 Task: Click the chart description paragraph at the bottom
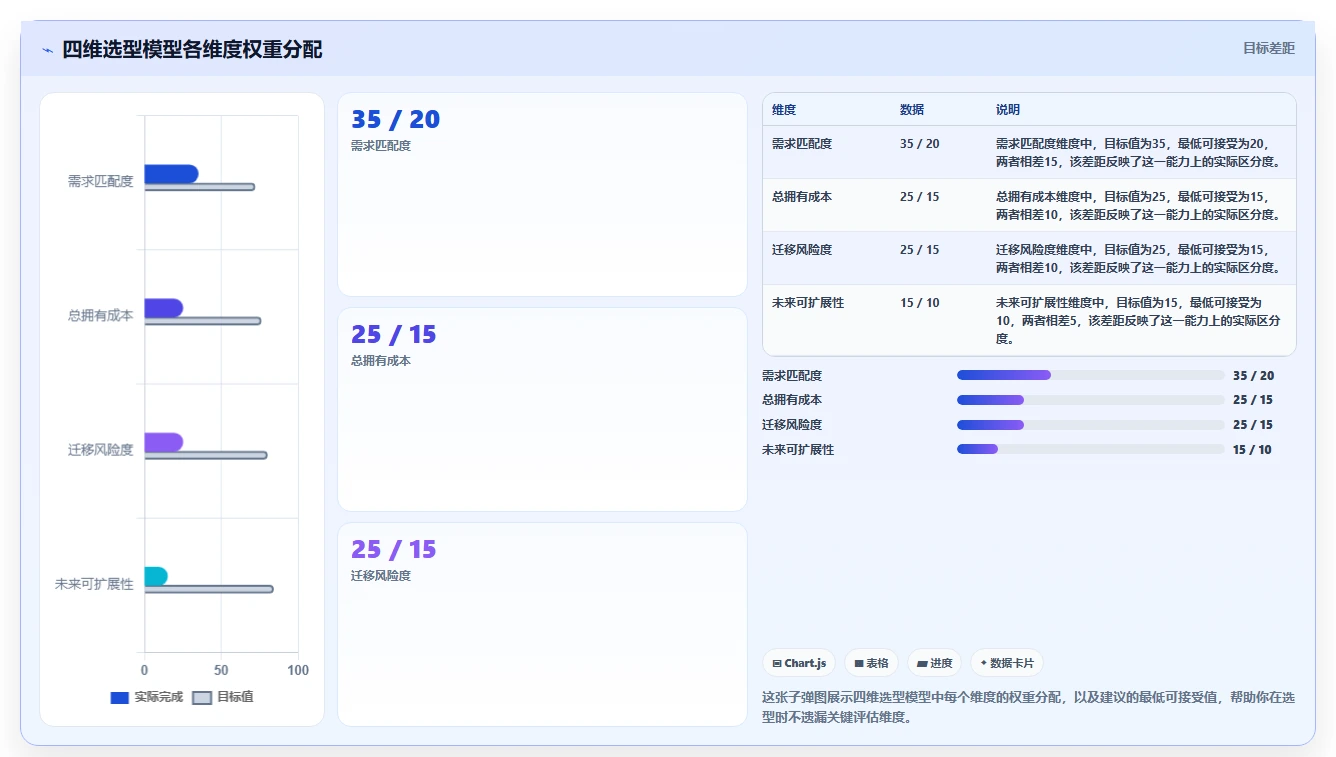pos(1028,707)
